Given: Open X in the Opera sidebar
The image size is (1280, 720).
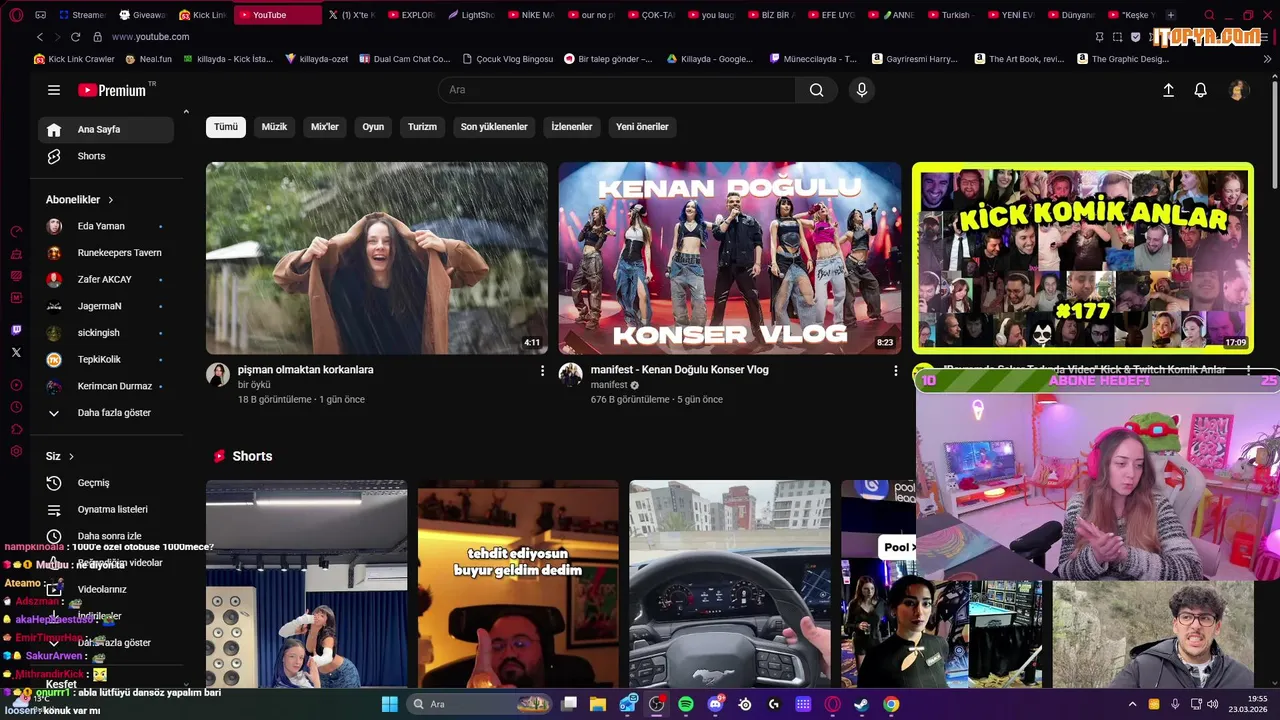Looking at the screenshot, I should point(16,352).
